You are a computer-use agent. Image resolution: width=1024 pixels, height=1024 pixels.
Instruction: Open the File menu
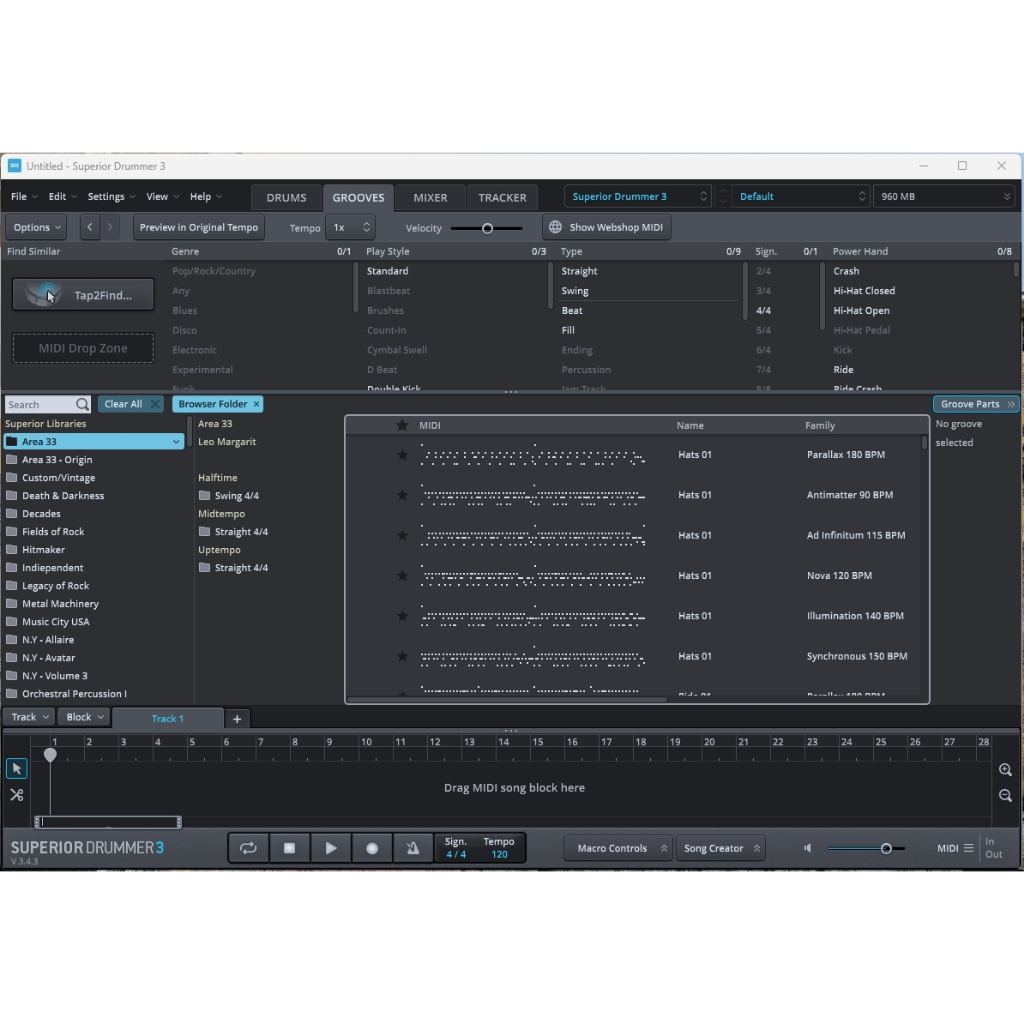point(24,197)
